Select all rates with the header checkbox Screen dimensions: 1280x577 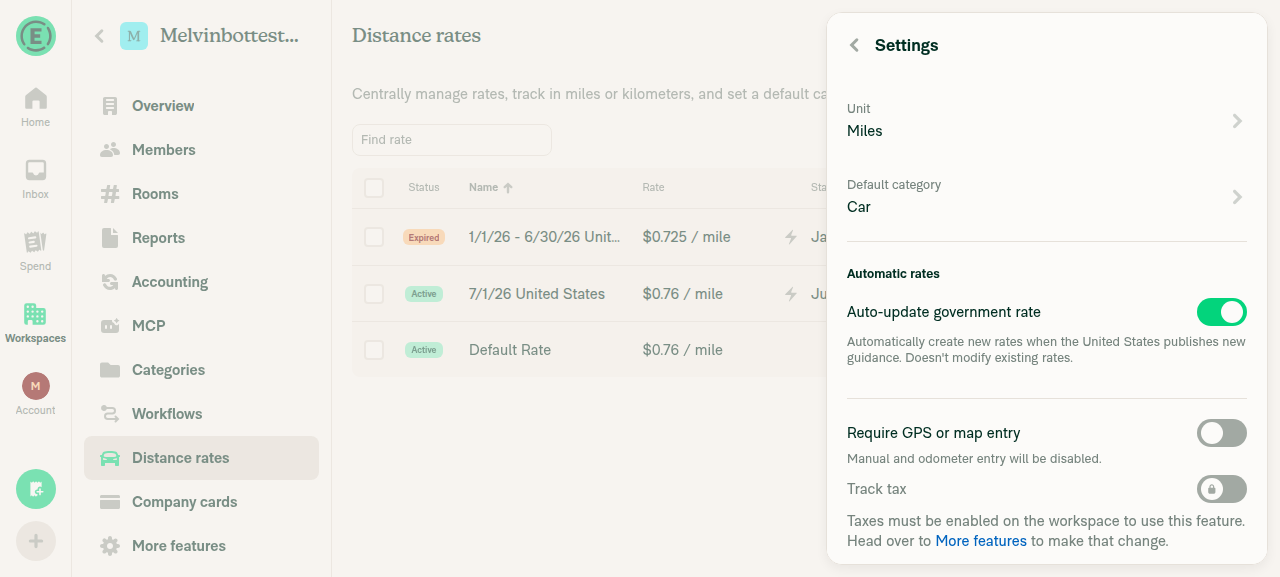[374, 187]
